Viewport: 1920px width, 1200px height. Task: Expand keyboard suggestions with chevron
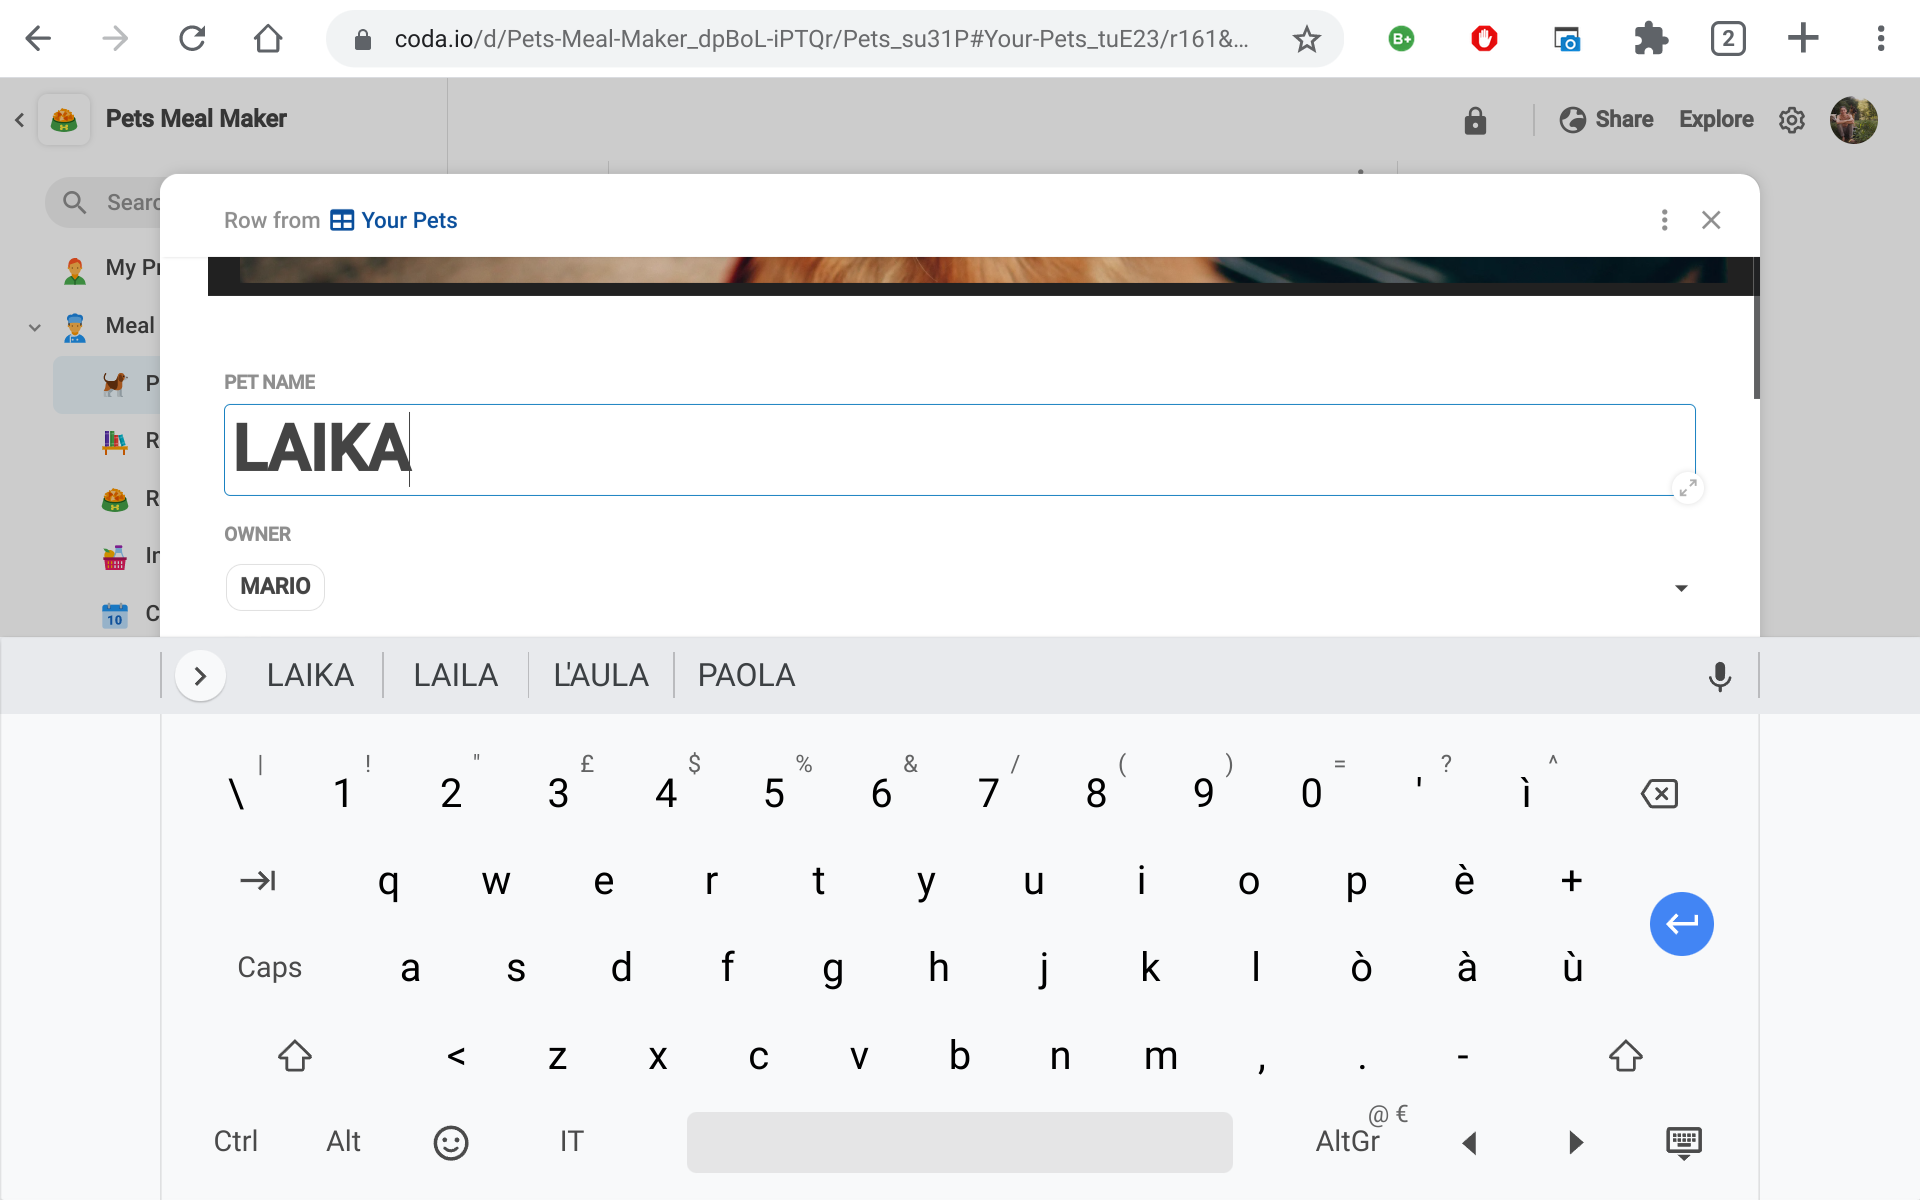pyautogui.click(x=200, y=676)
